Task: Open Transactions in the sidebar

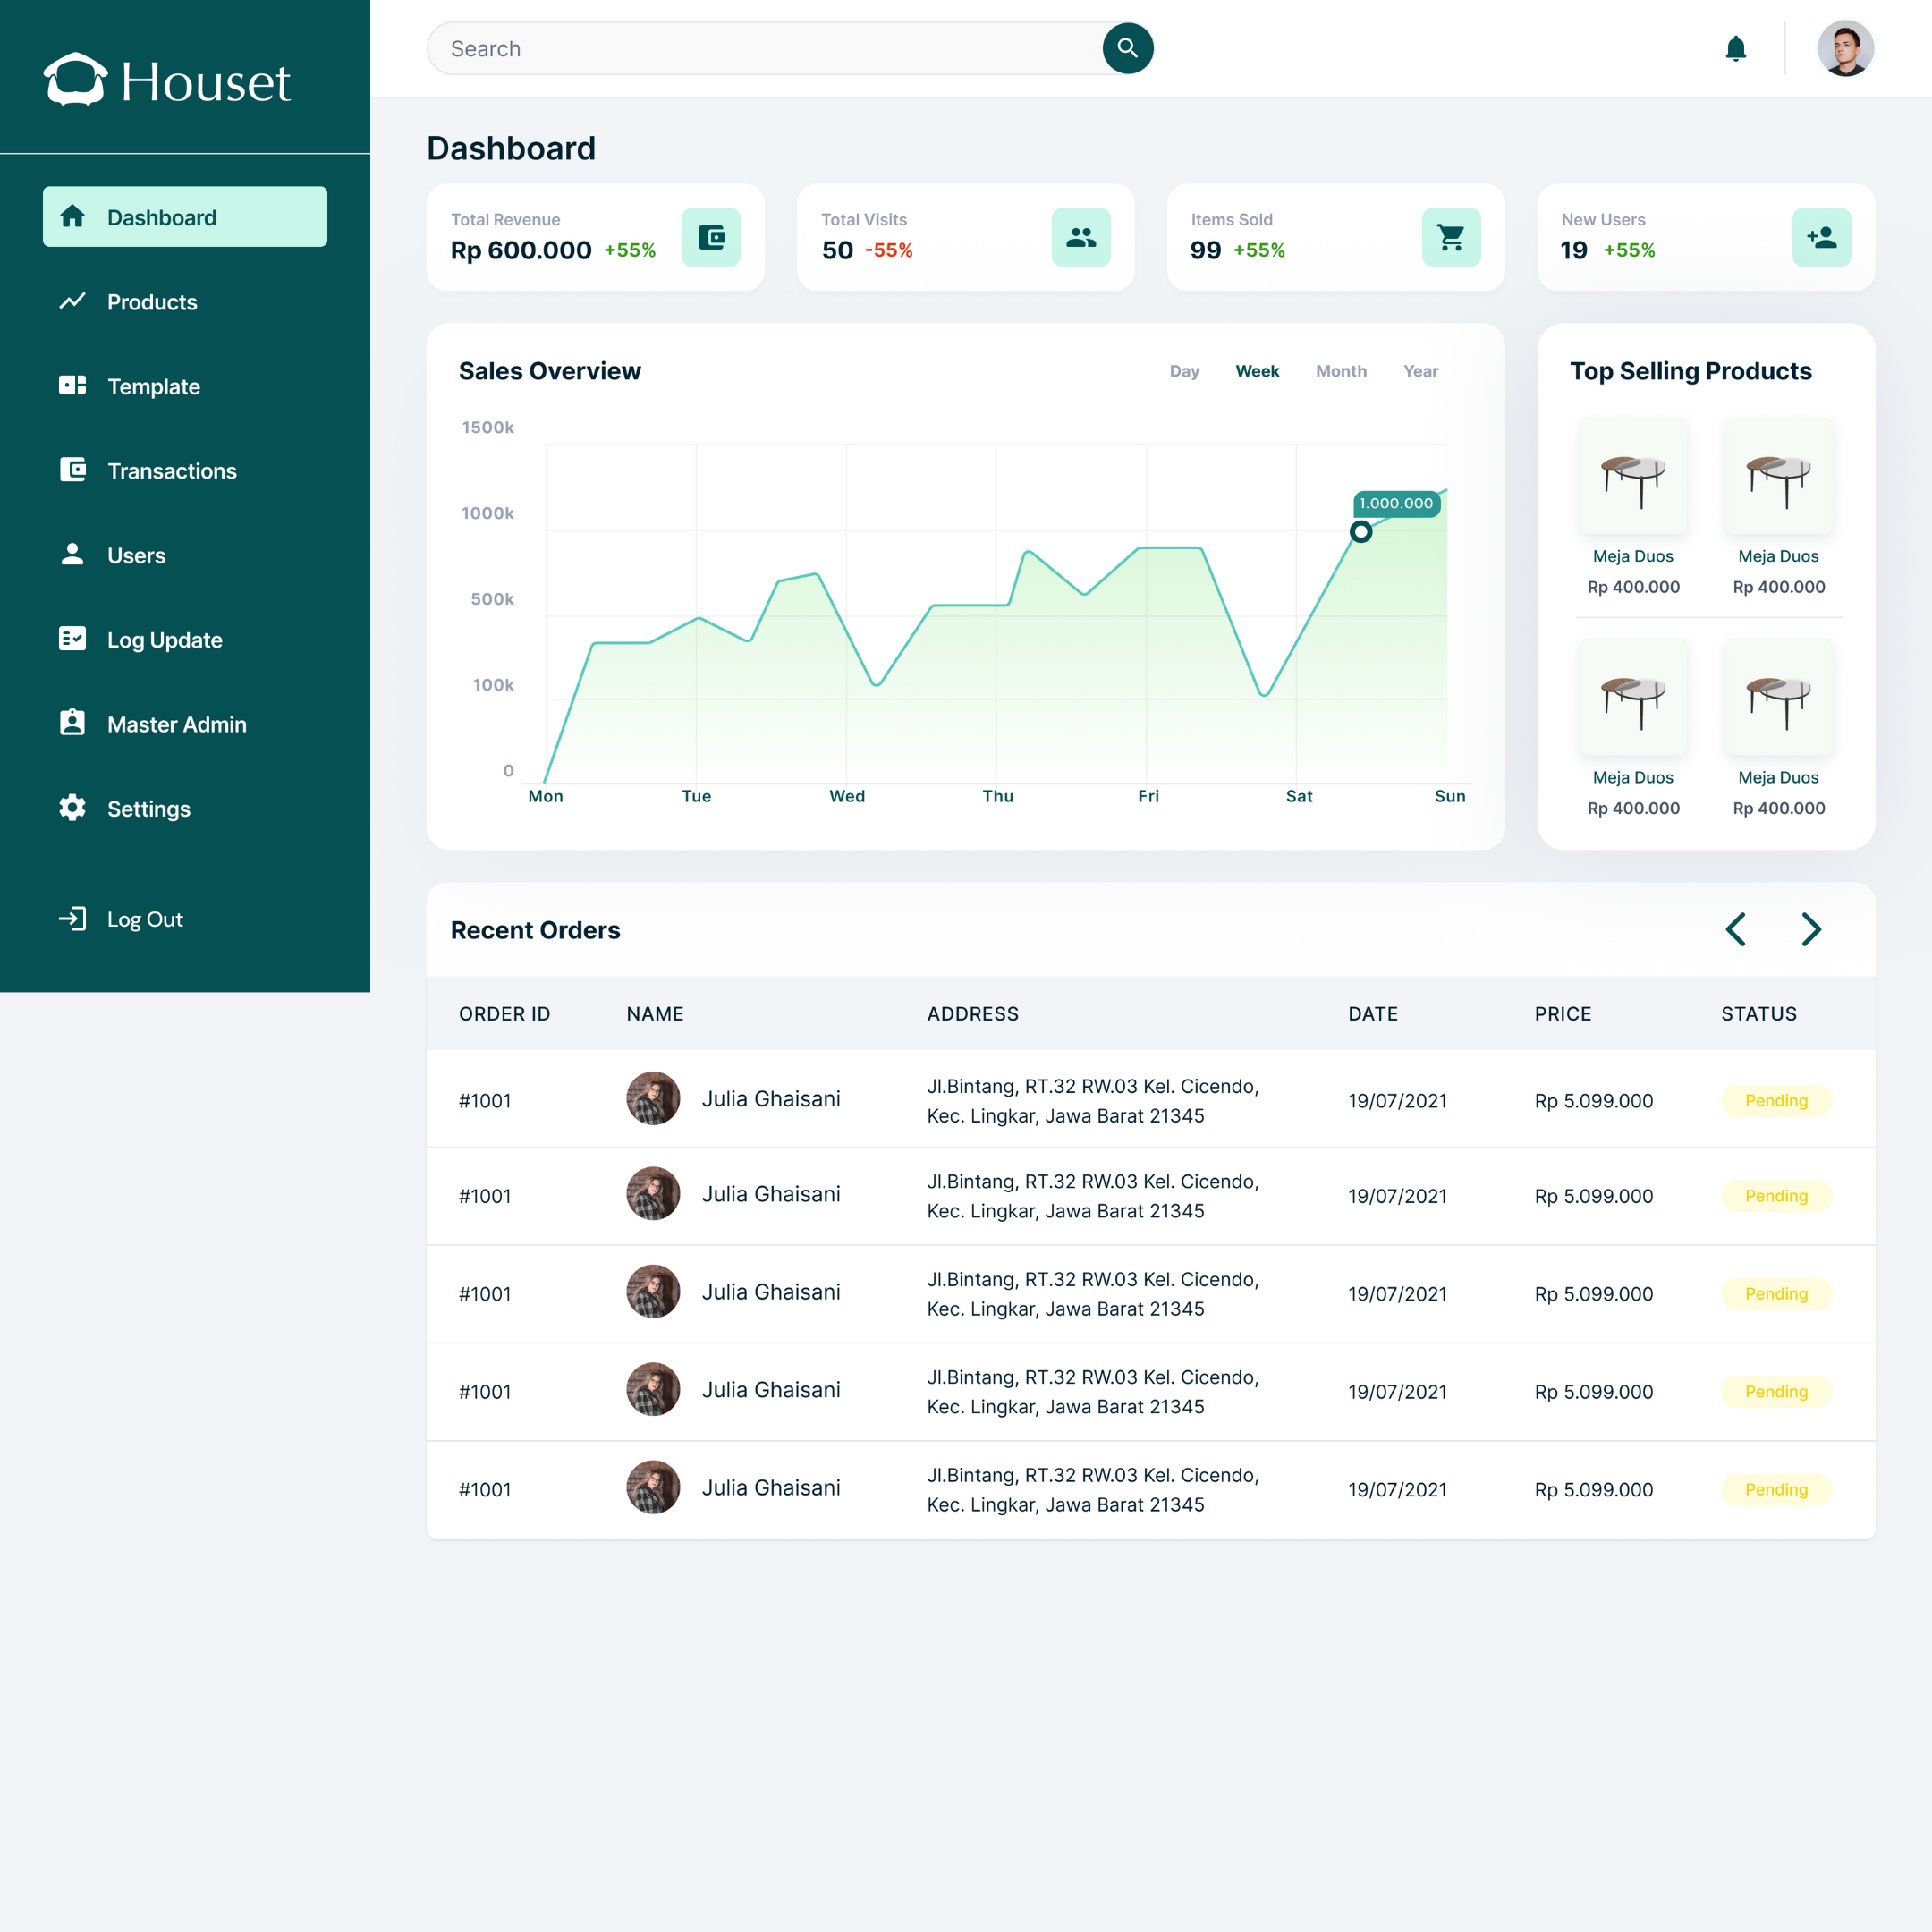Action: point(171,471)
